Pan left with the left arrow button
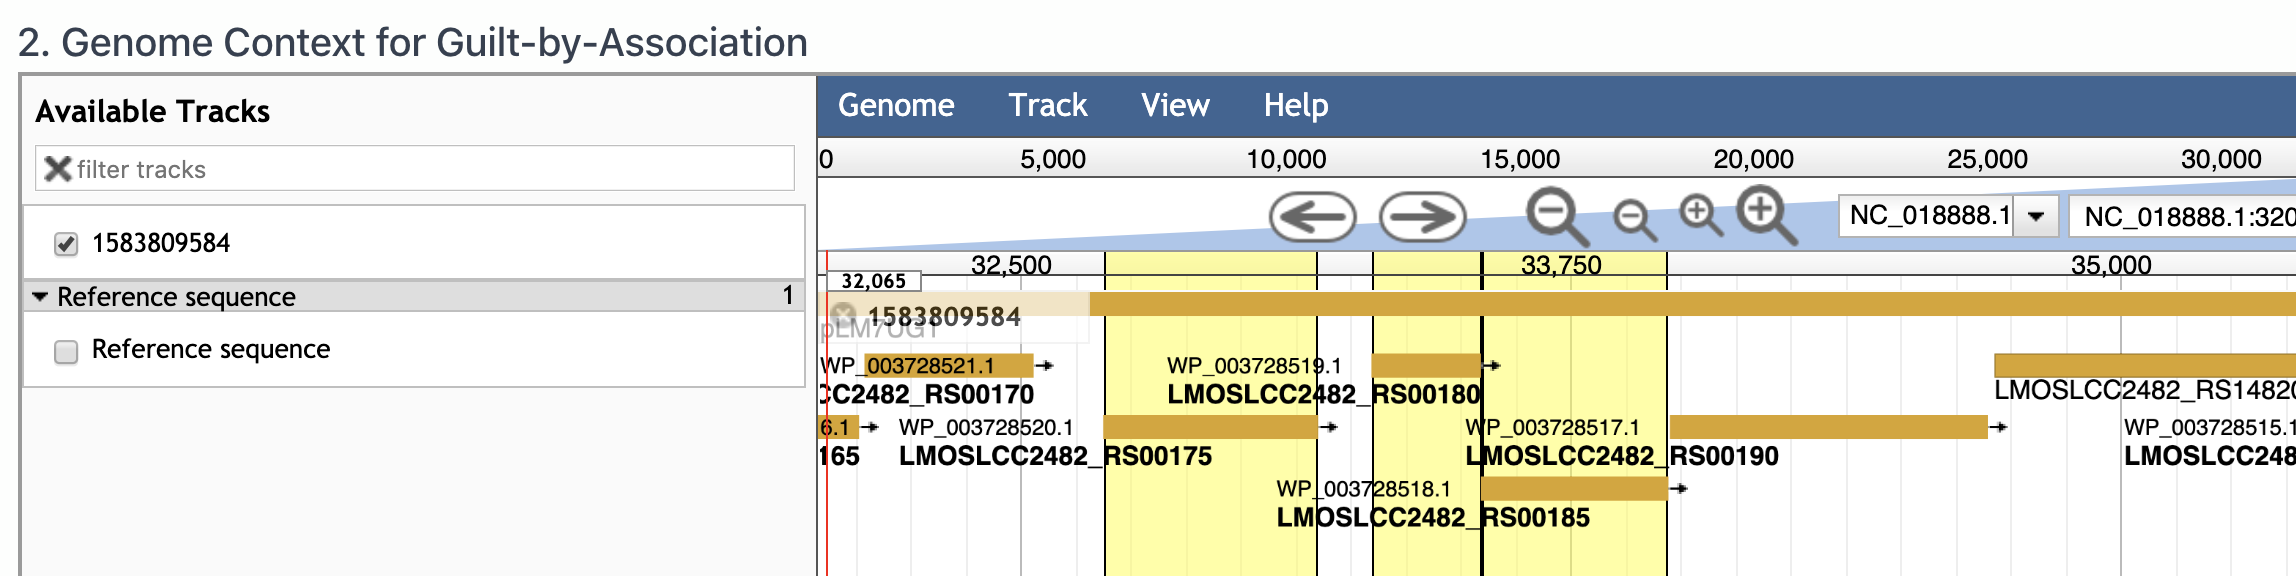The height and width of the screenshot is (576, 2296). coord(1312,217)
